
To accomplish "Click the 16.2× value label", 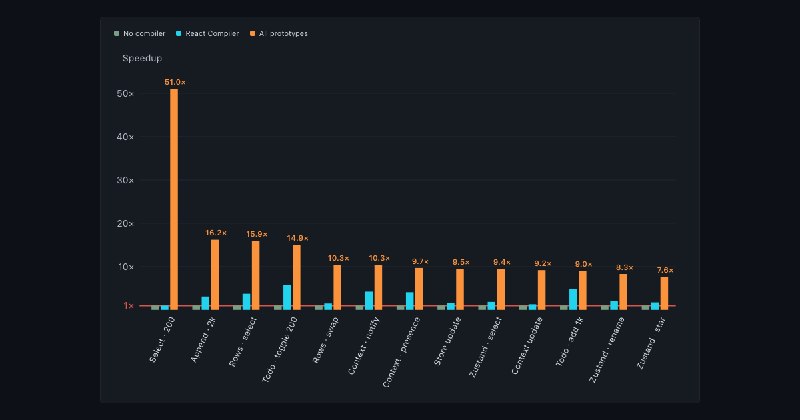I will click(x=216, y=233).
